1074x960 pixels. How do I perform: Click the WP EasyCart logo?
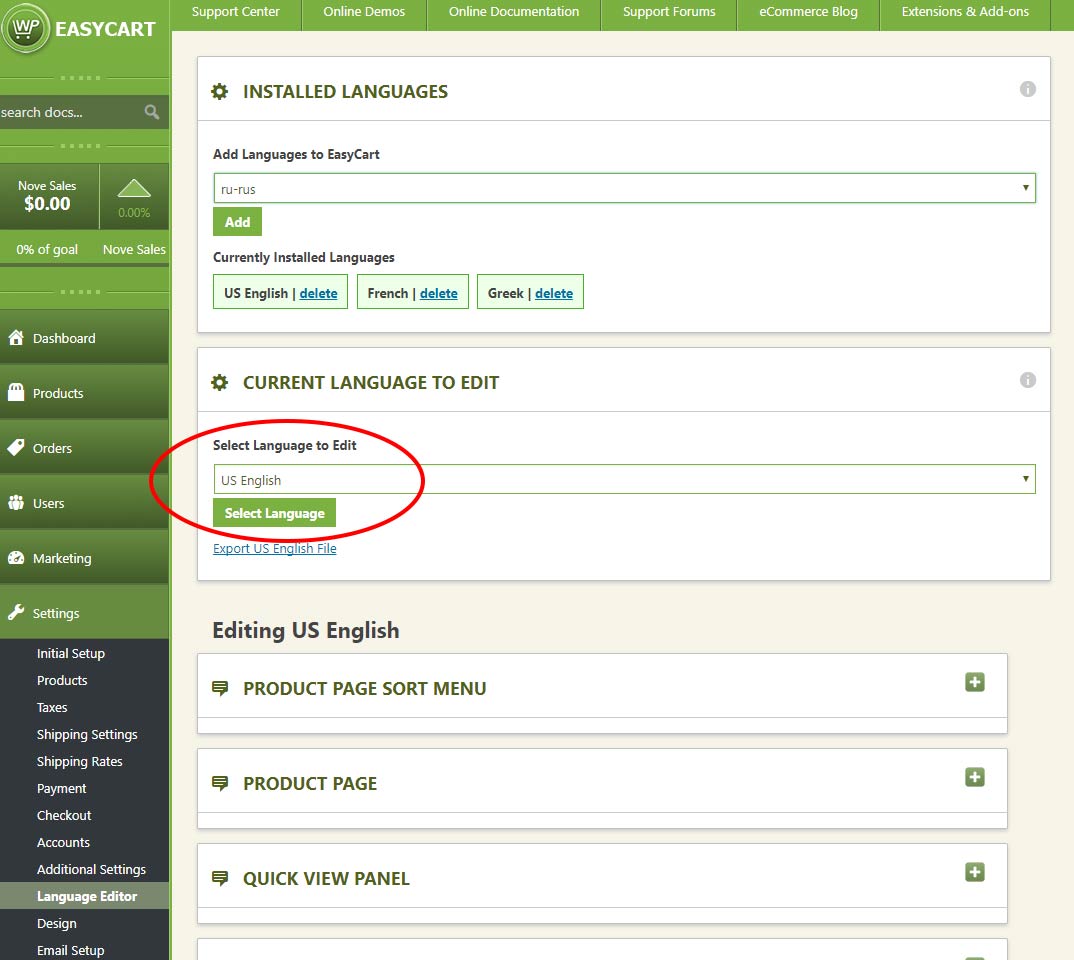tap(26, 28)
